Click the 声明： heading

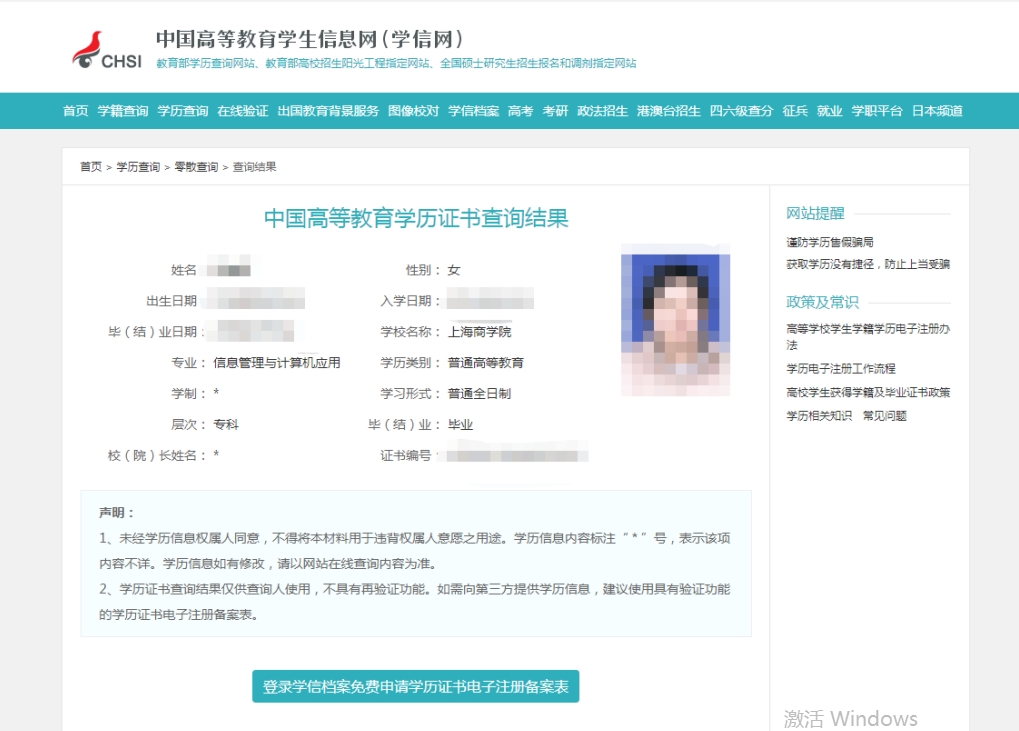pyautogui.click(x=116, y=513)
